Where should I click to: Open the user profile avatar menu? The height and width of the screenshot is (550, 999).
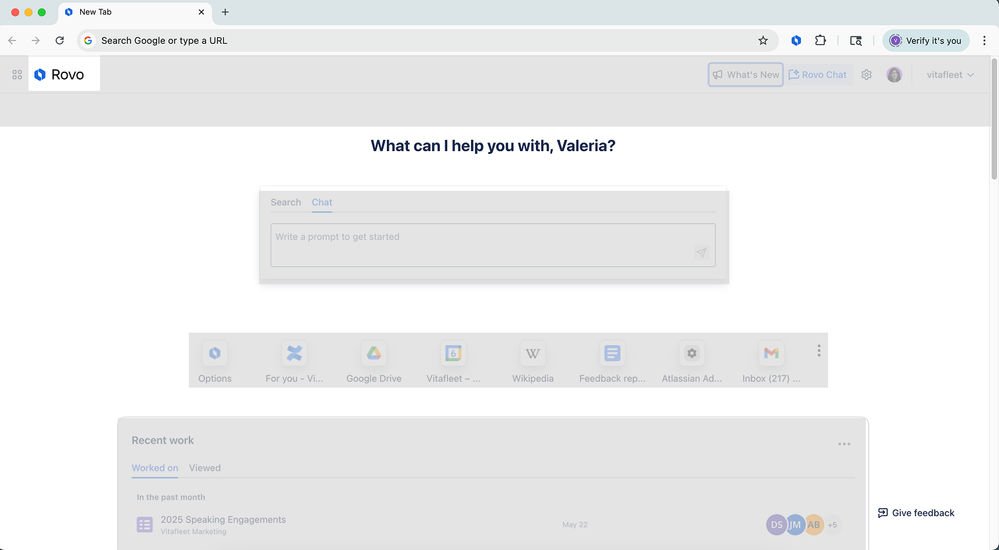[x=895, y=75]
